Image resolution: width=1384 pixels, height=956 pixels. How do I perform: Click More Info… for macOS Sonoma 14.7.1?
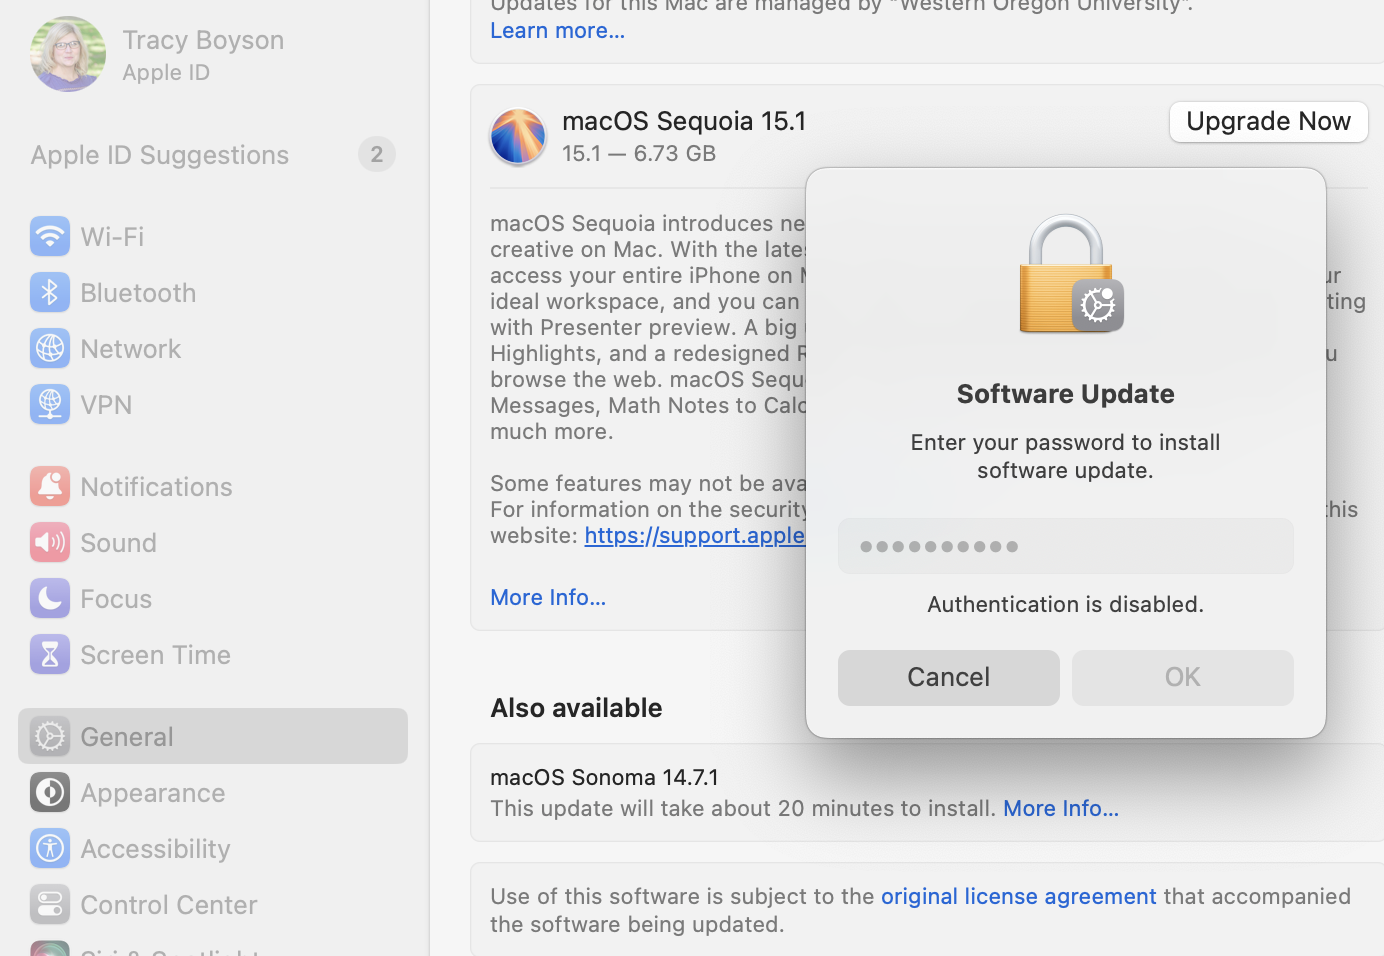(x=1061, y=808)
